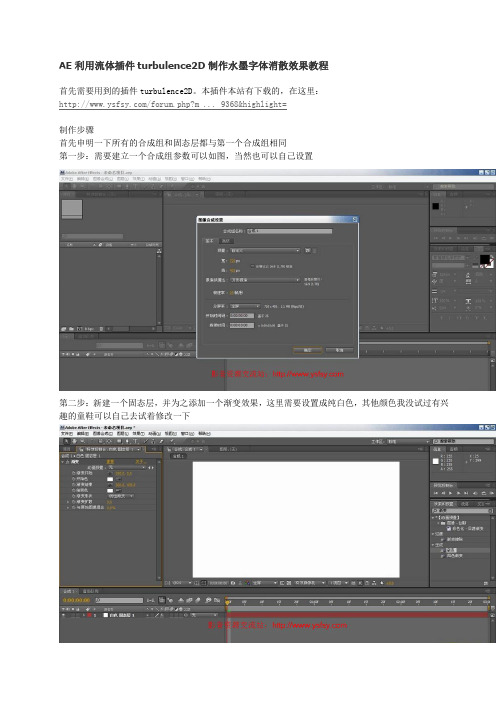Screen dimensions: 496x702
Task: Expand the 与原始图像混合 property triangle
Action: tap(68, 508)
